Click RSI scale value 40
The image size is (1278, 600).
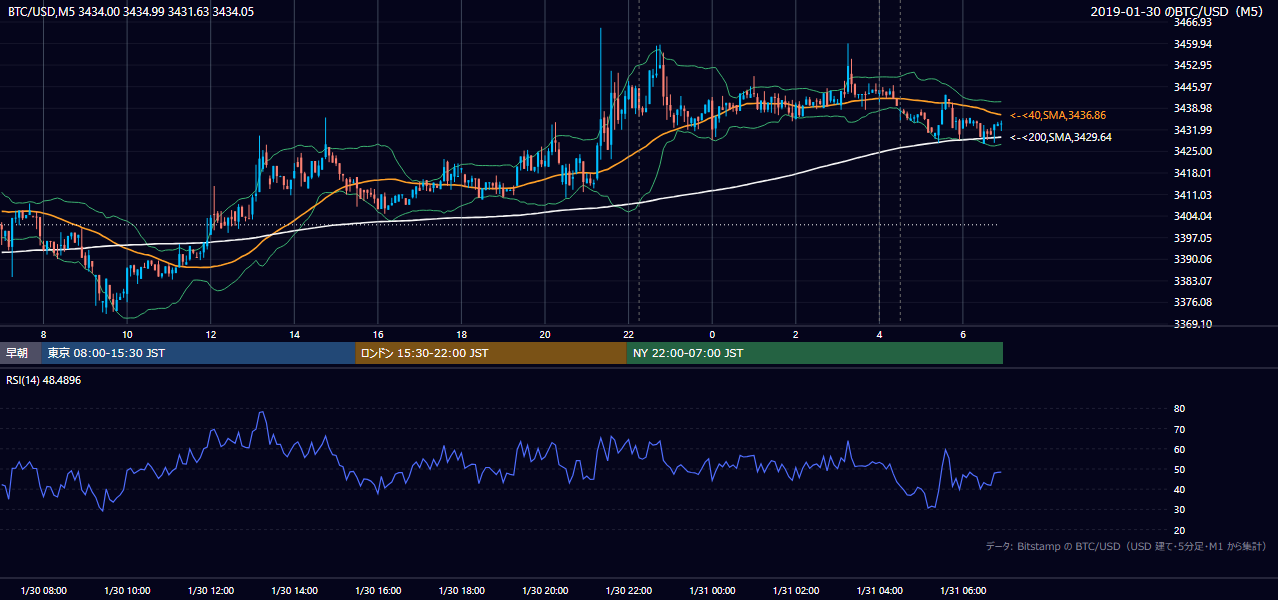click(1179, 489)
